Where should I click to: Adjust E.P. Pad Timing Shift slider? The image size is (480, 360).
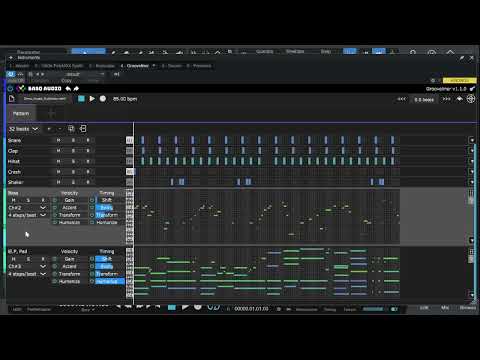point(110,259)
